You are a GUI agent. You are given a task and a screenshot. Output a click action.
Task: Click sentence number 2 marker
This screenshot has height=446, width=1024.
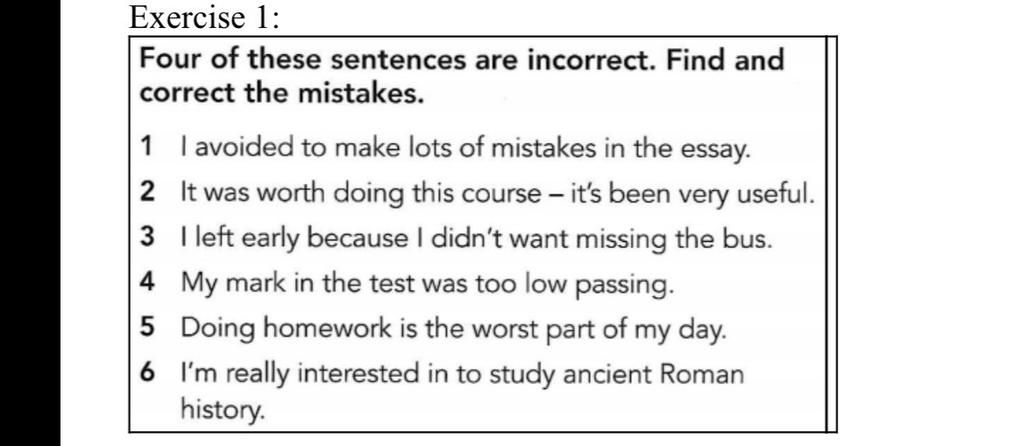[146, 193]
